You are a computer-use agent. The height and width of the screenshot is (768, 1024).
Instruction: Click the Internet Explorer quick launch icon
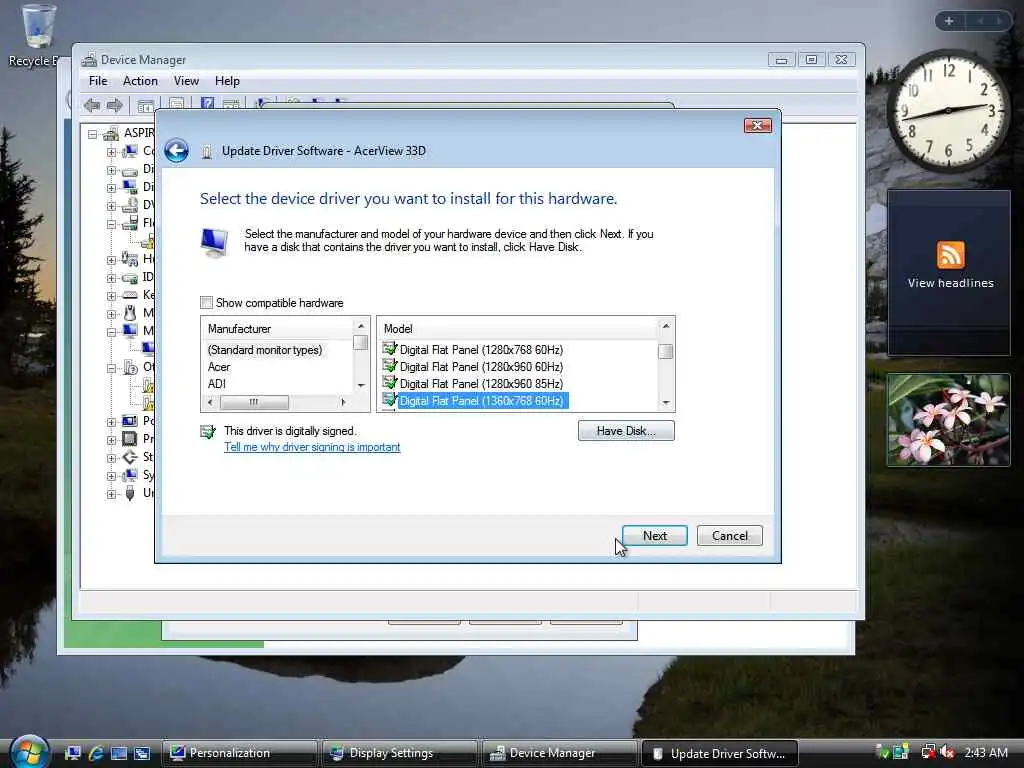point(96,753)
